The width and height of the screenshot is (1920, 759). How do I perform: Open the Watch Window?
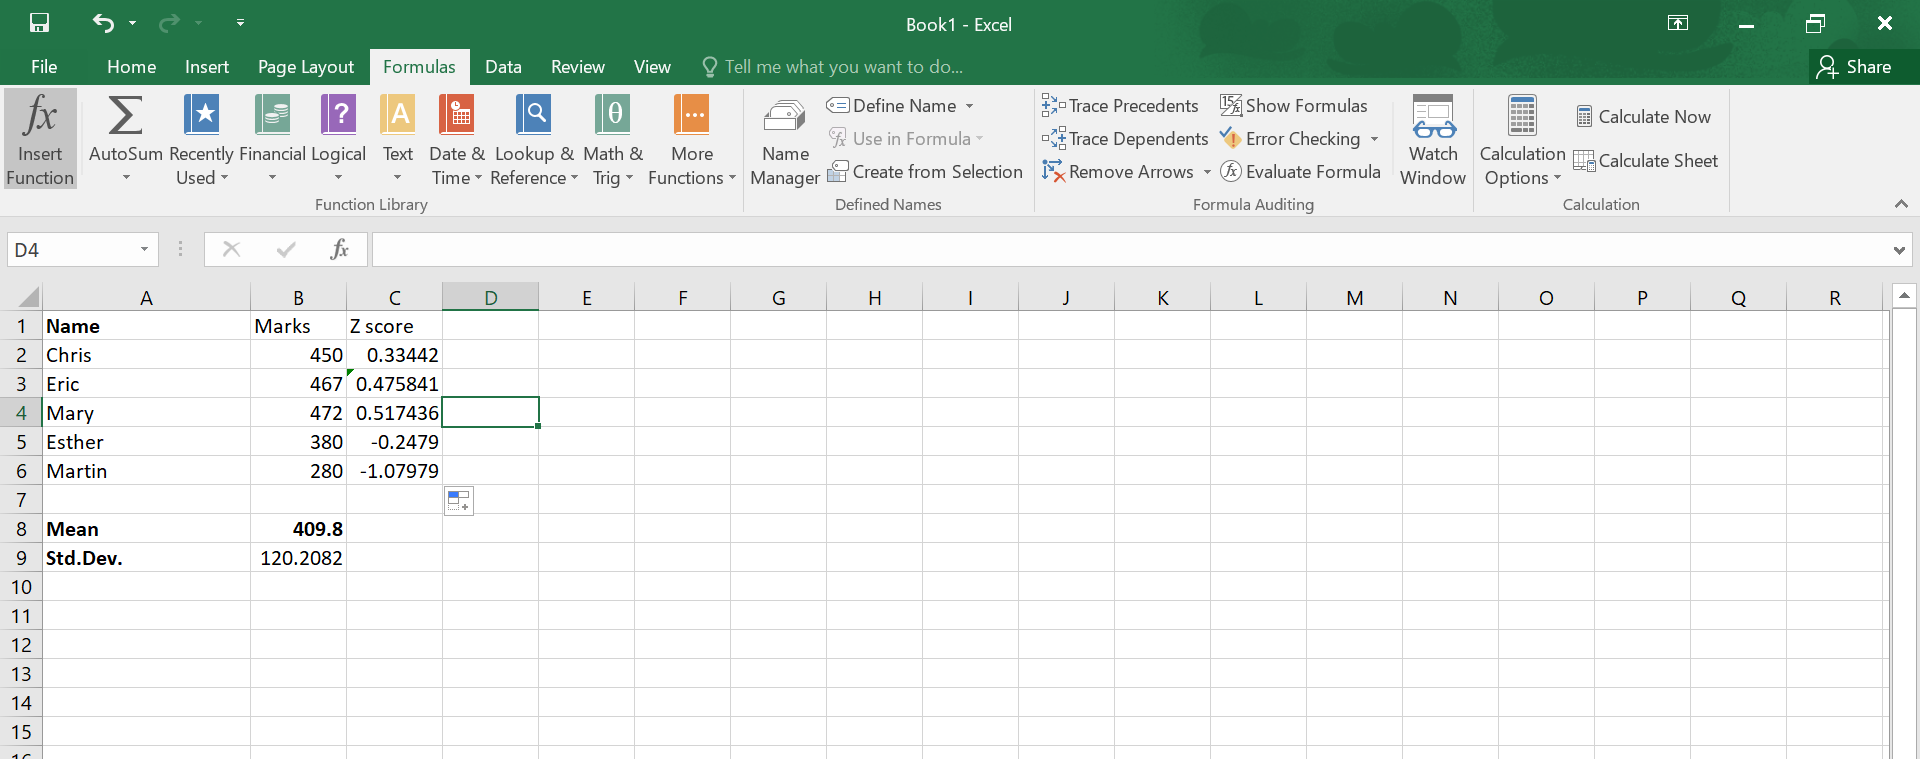click(x=1433, y=139)
